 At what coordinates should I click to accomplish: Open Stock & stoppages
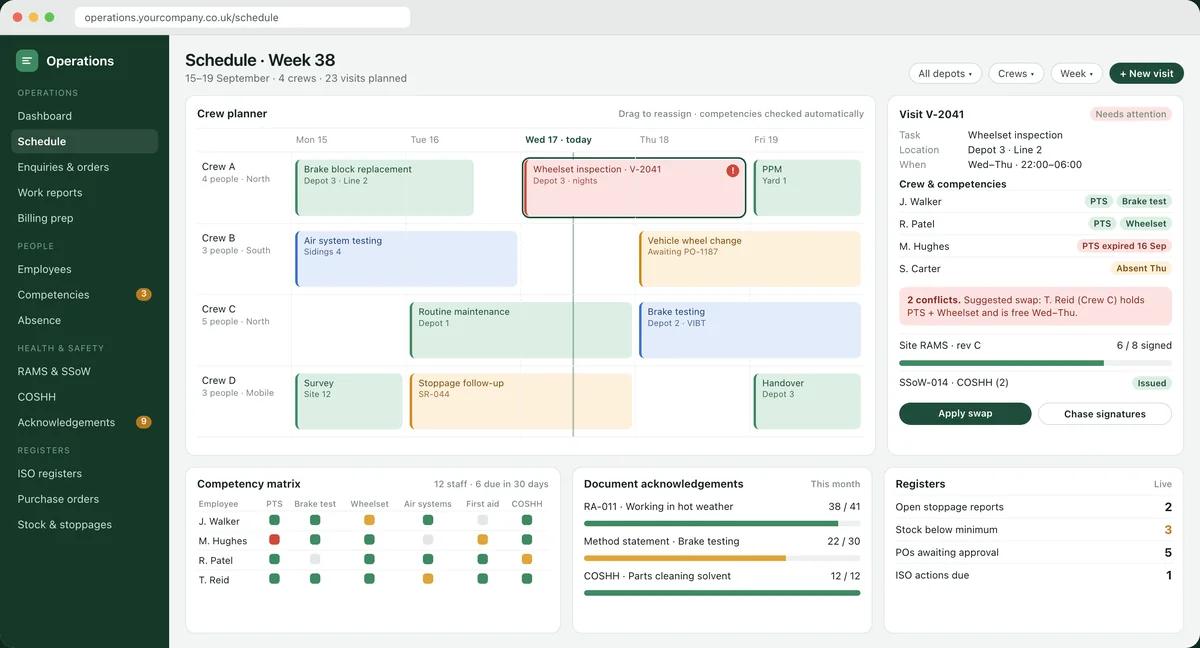85,525
